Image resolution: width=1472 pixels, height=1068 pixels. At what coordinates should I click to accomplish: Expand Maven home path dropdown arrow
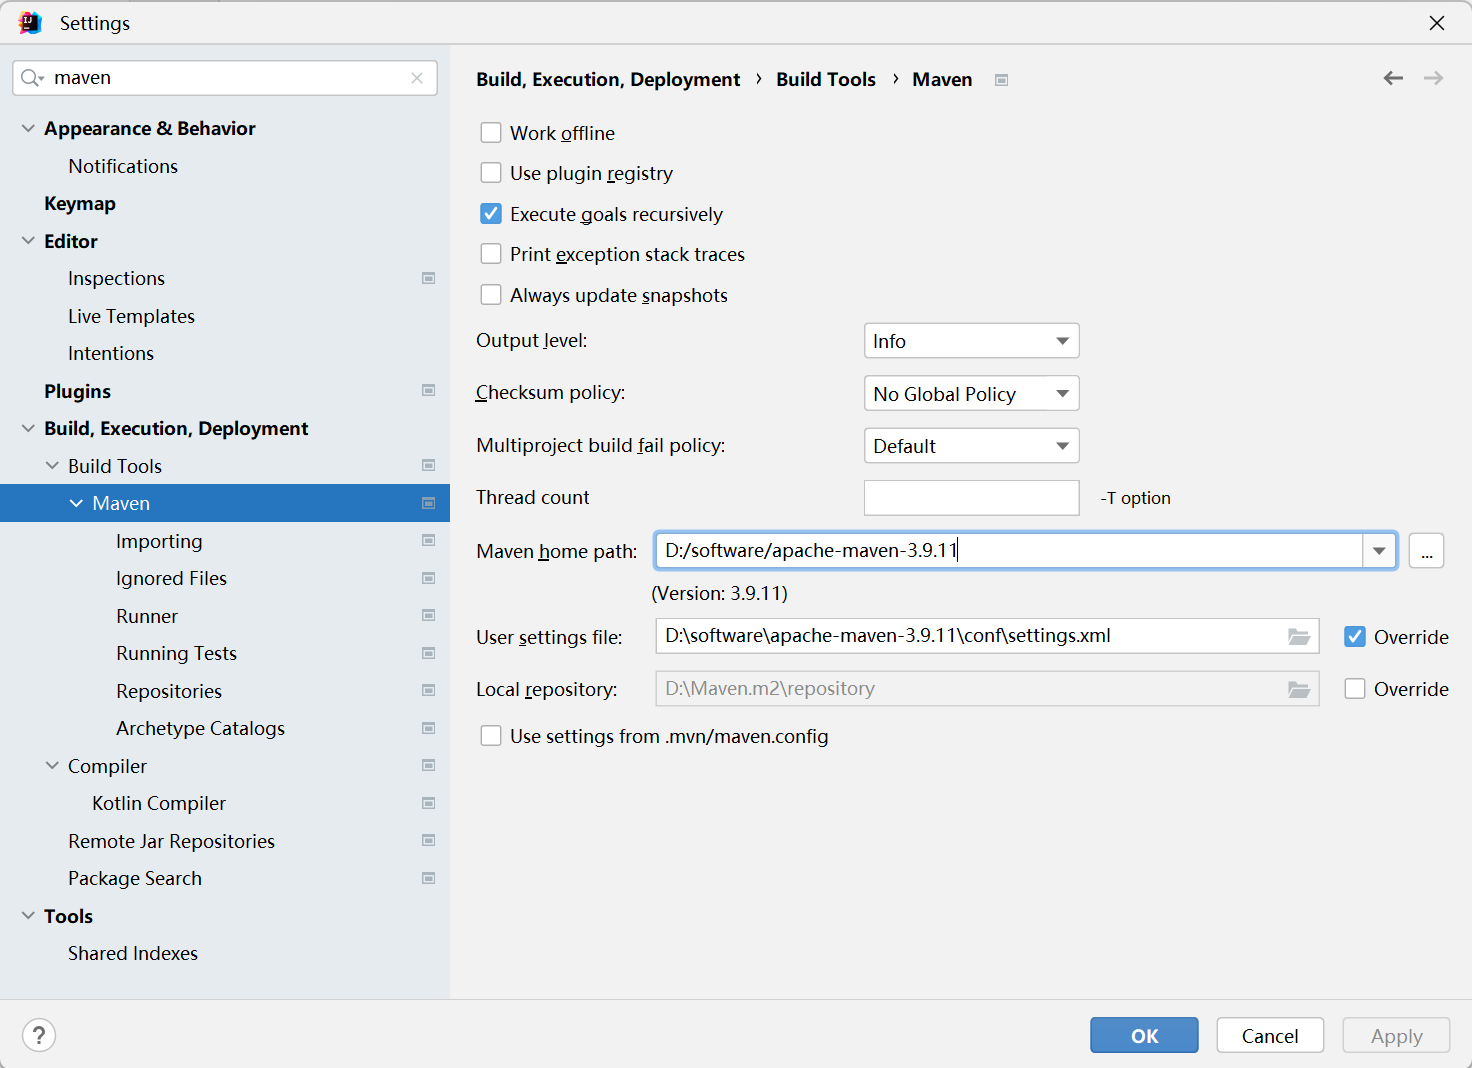tap(1379, 551)
